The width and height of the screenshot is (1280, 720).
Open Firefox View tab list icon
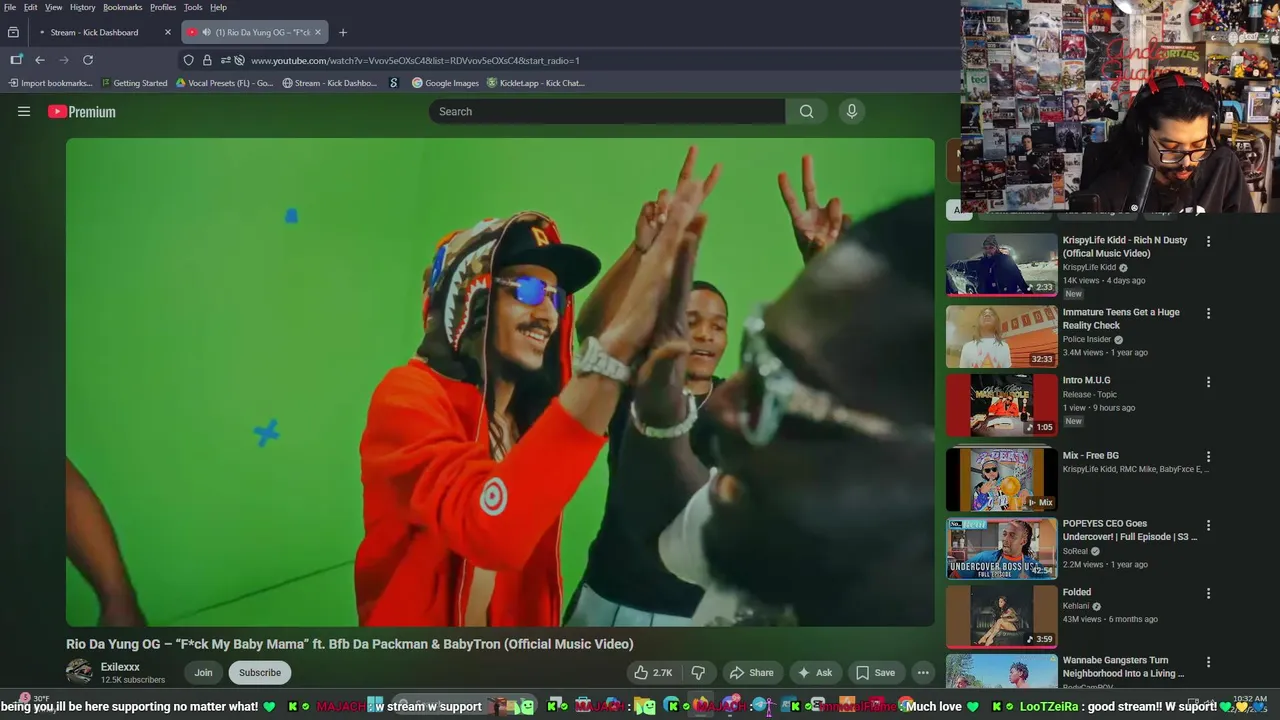coord(13,32)
